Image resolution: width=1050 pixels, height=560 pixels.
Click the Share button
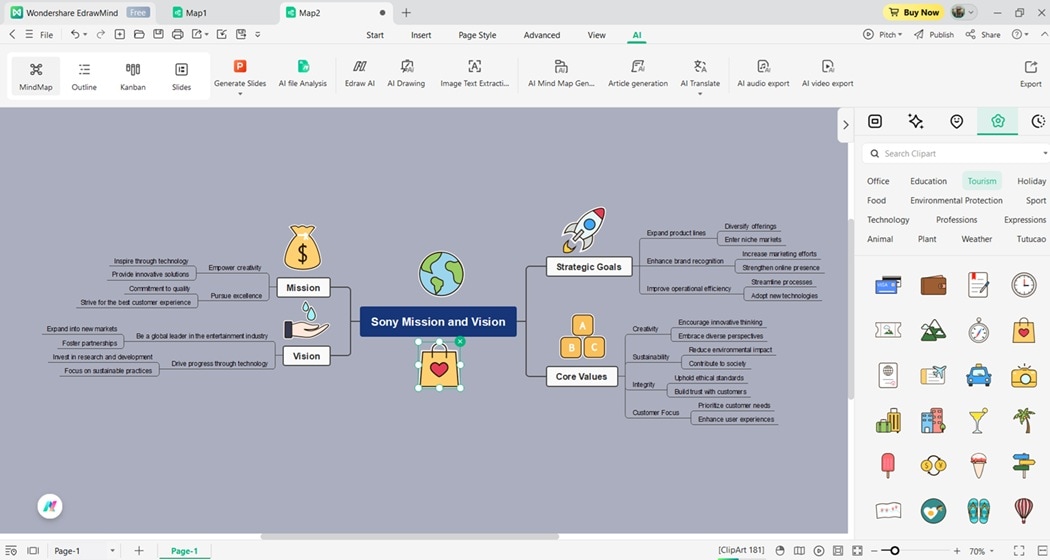point(983,34)
